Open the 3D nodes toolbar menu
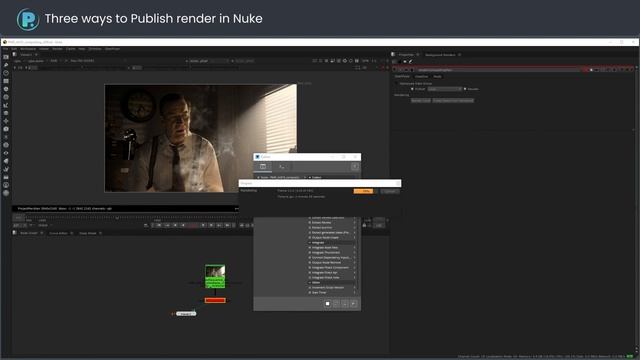640x360 pixels. click(6, 129)
